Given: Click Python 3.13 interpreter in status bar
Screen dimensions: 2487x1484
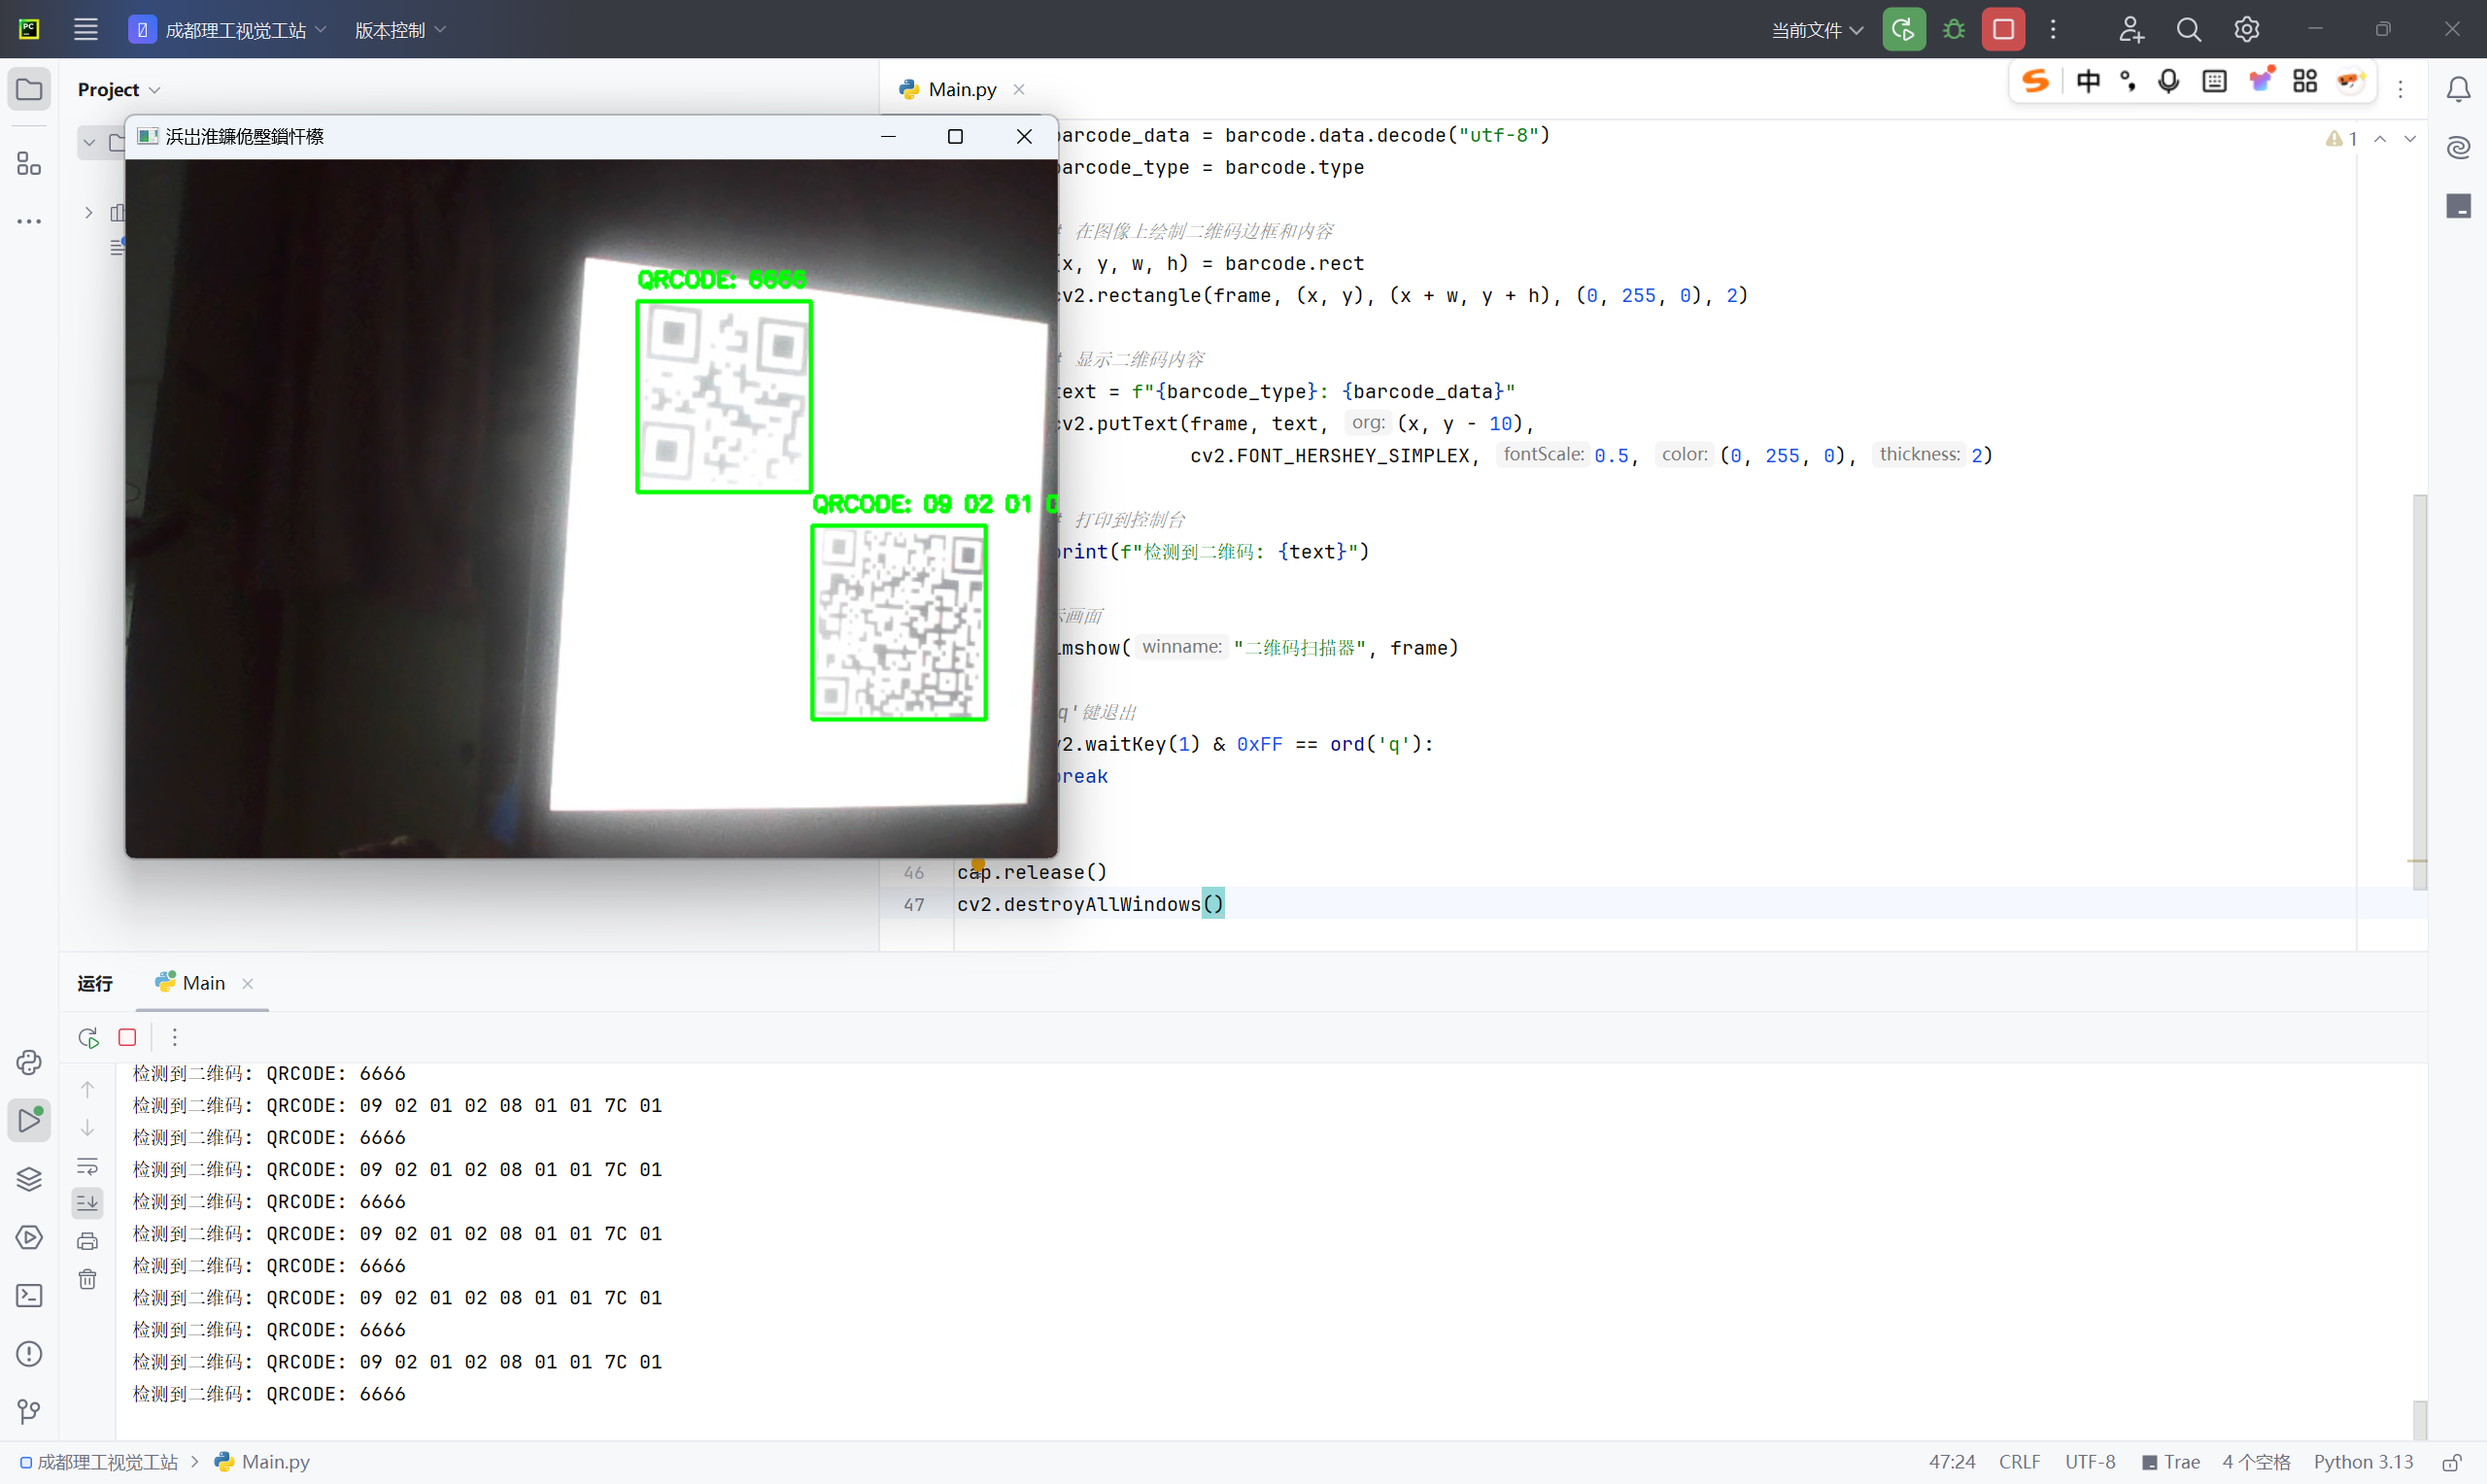Looking at the screenshot, I should pyautogui.click(x=2363, y=1462).
